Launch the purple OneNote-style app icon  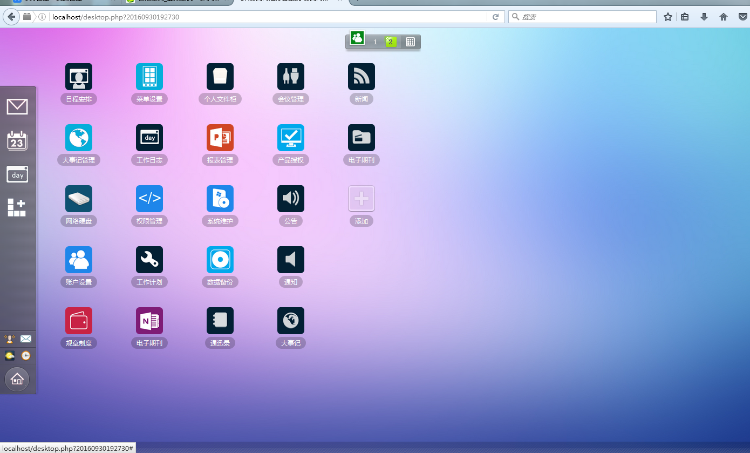pyautogui.click(x=149, y=320)
